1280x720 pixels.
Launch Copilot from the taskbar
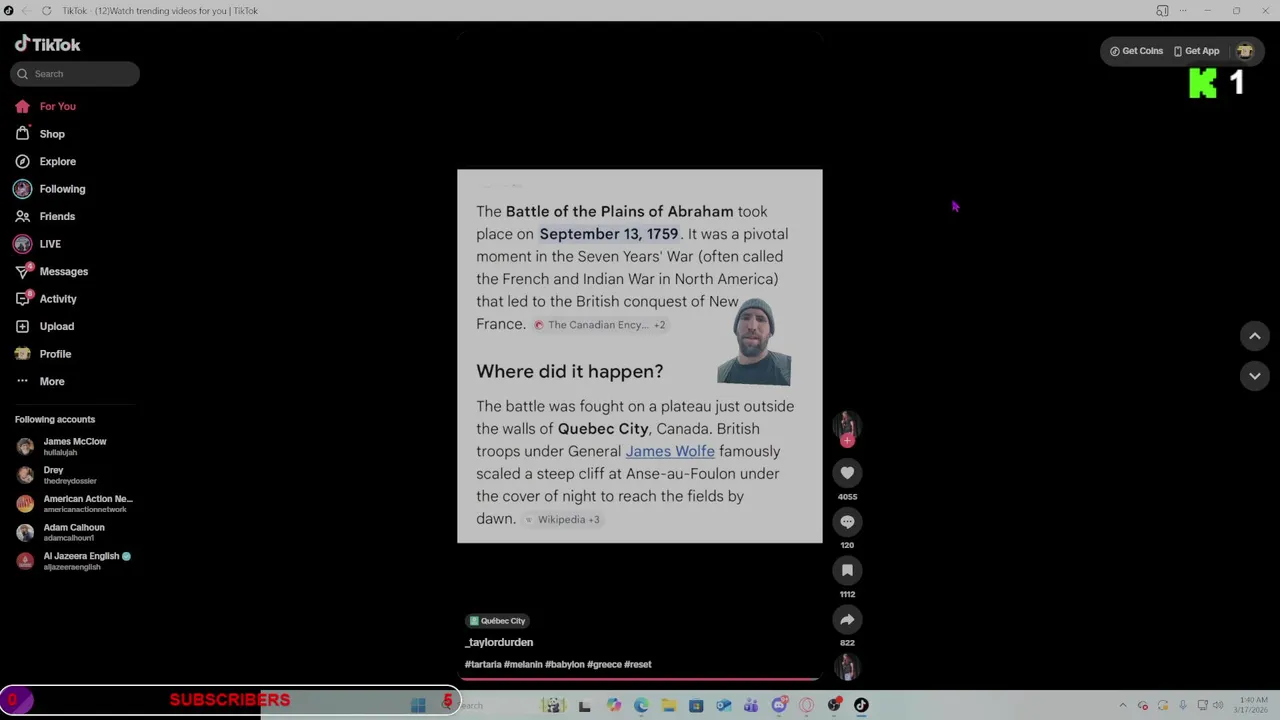click(614, 706)
